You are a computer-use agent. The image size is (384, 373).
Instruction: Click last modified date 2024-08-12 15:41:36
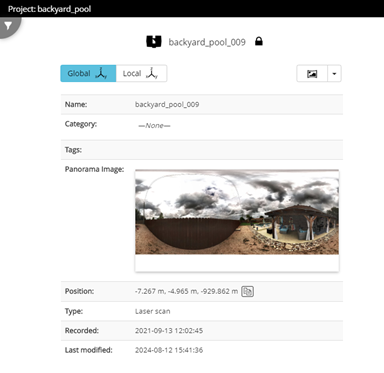click(169, 350)
